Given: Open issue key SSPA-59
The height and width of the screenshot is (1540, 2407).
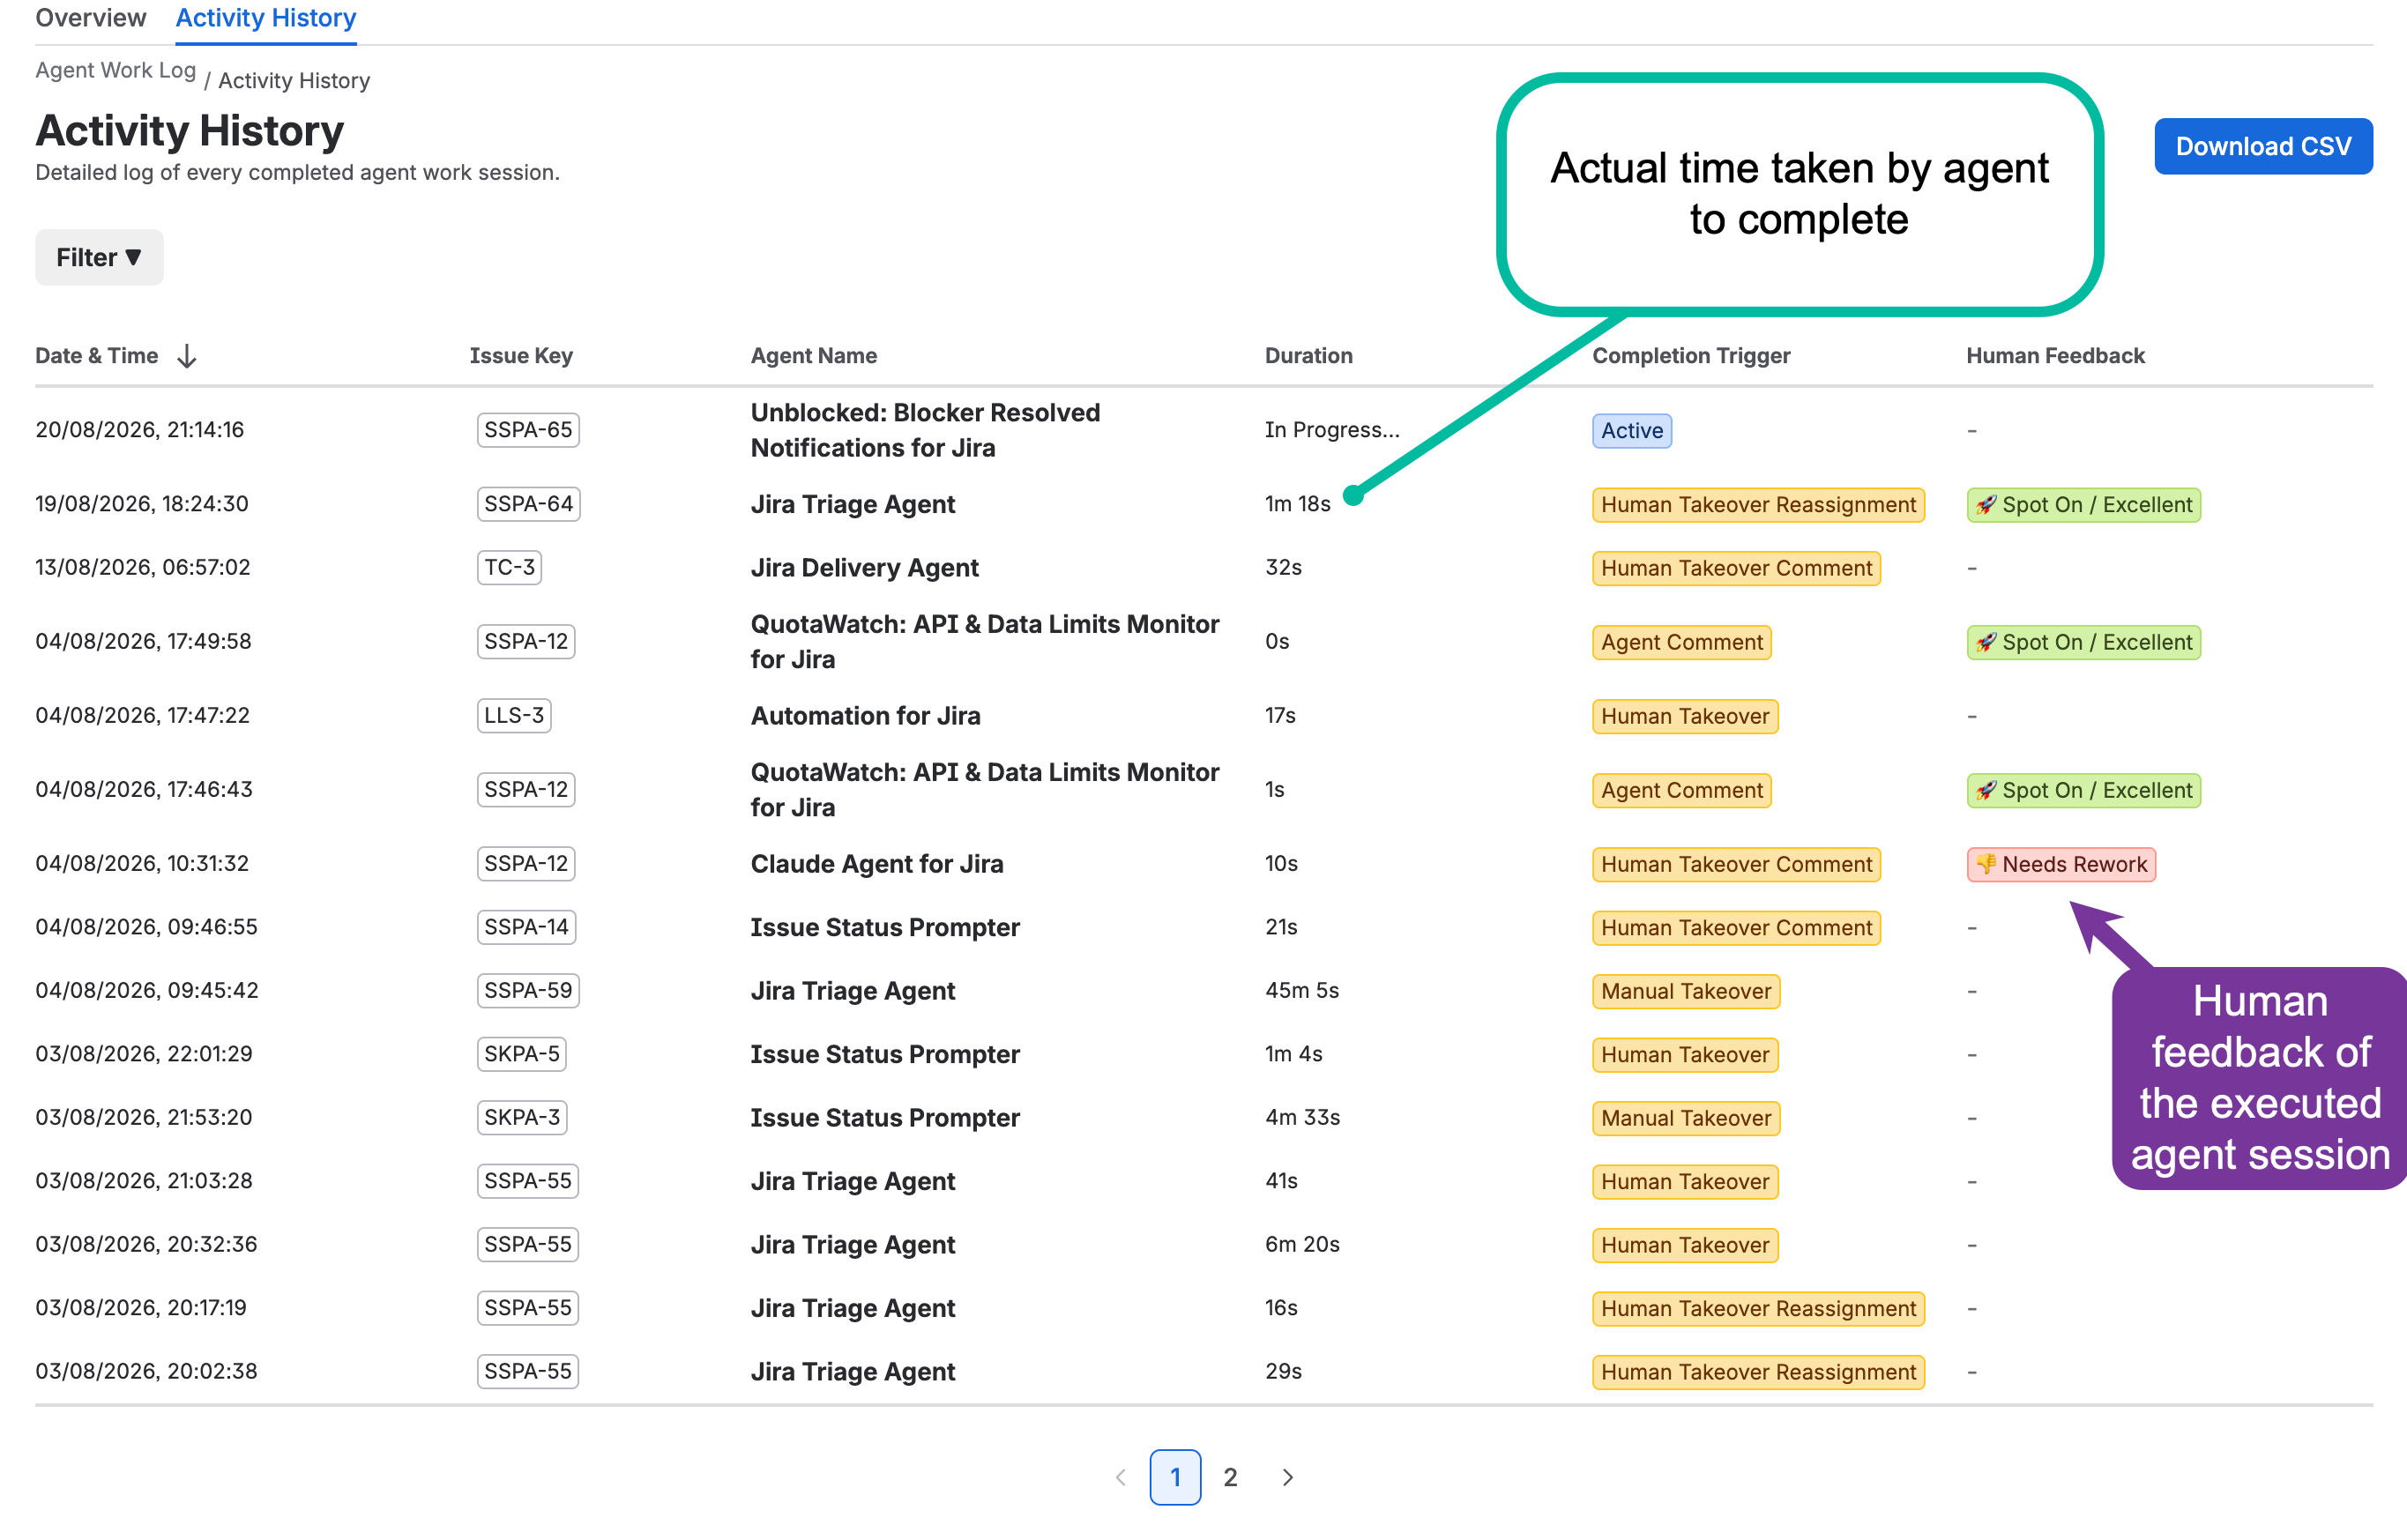Looking at the screenshot, I should coord(528,991).
